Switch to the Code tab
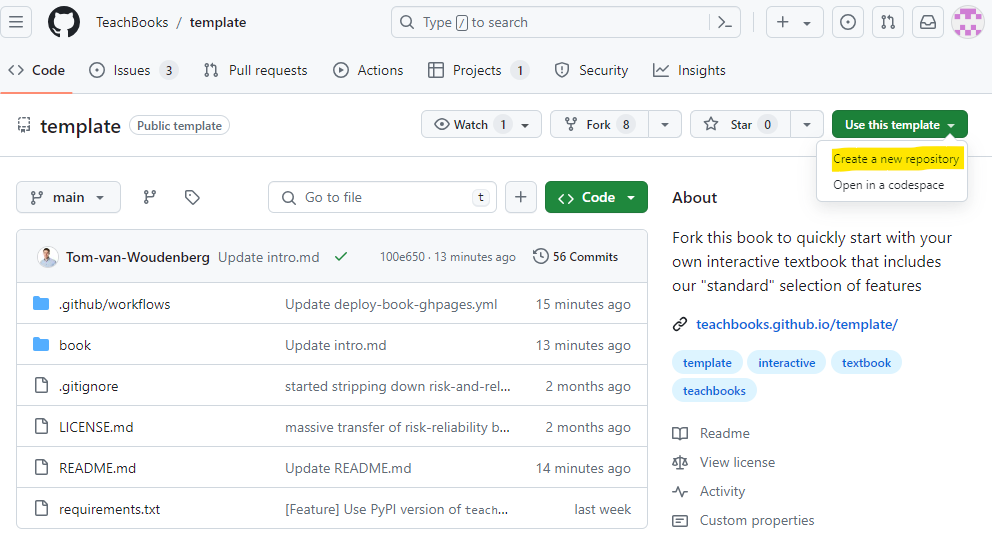 click(37, 70)
